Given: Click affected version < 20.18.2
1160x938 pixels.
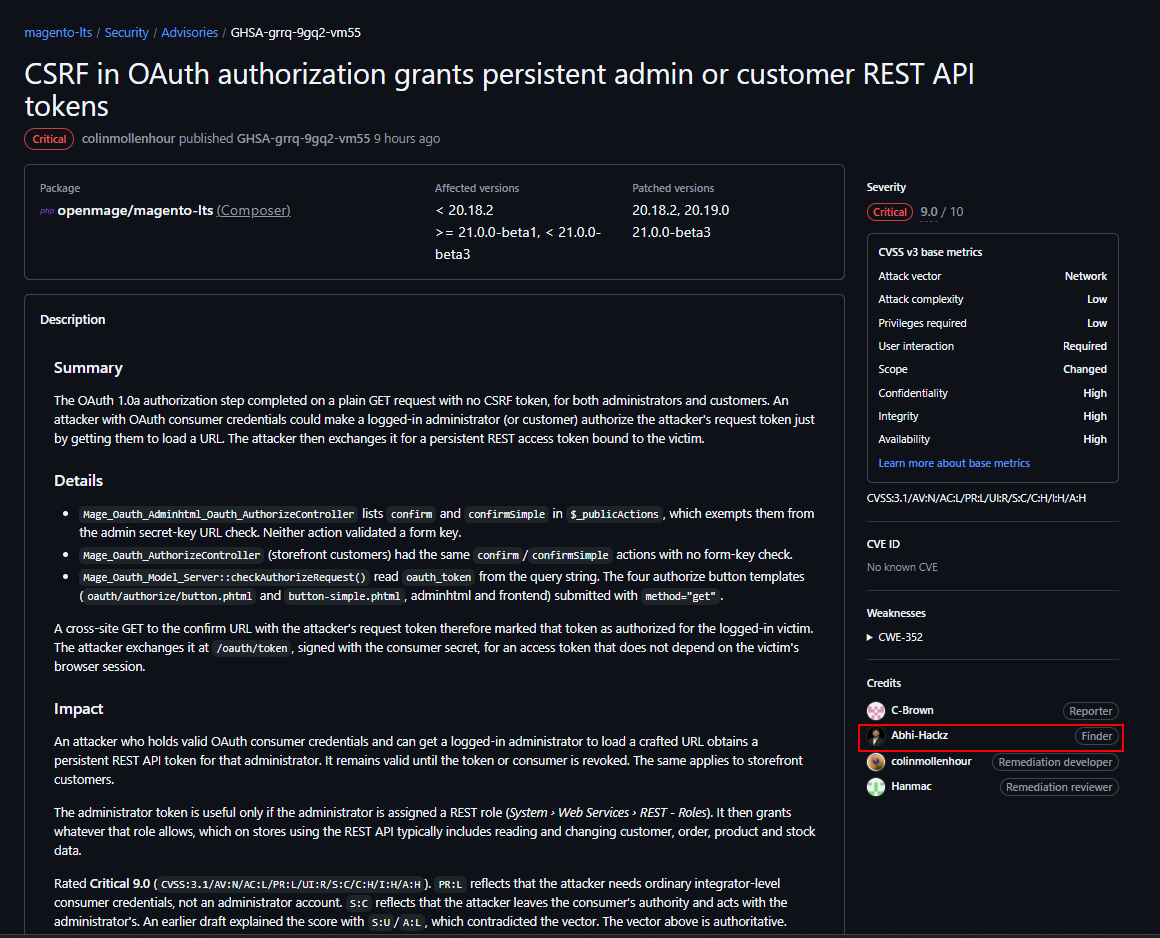Looking at the screenshot, I should click(465, 210).
